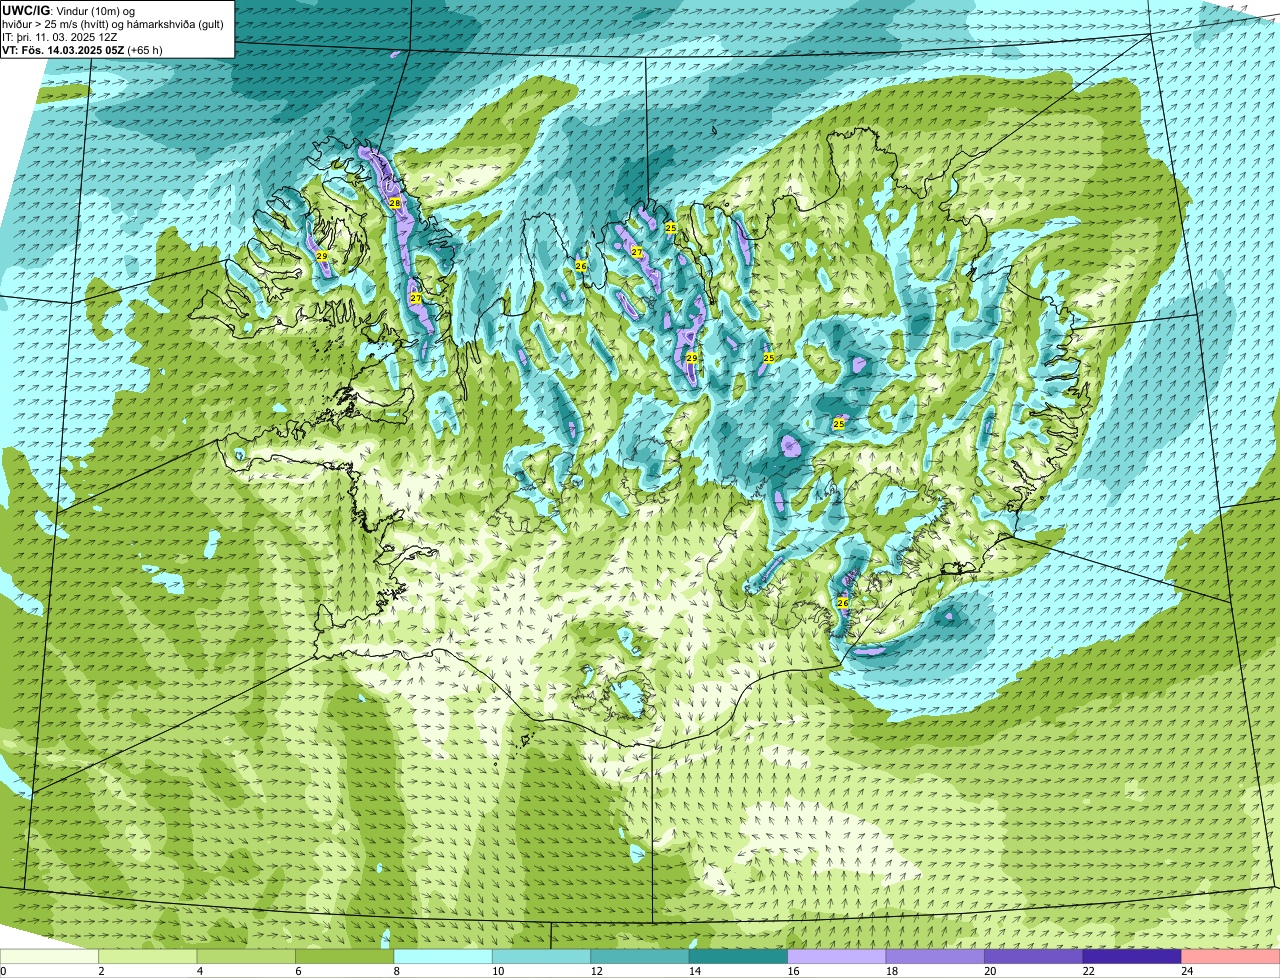This screenshot has width=1280, height=978.
Task: Click the 6–8 m/s dark green legend swatch
Action: tap(345, 957)
